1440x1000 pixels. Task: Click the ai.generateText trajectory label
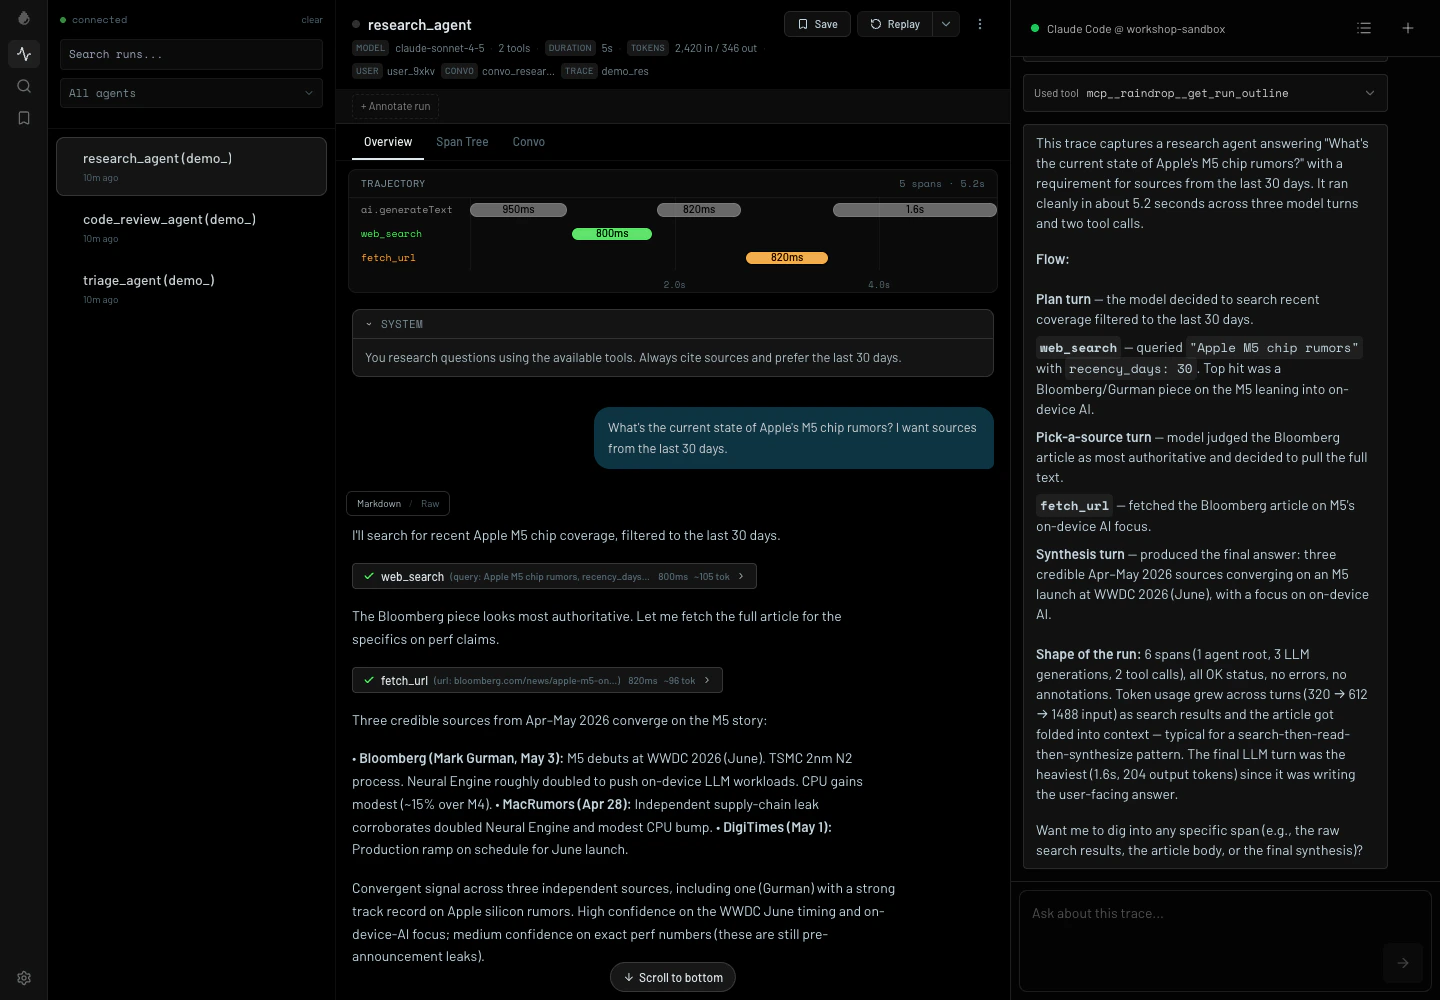[x=406, y=210]
